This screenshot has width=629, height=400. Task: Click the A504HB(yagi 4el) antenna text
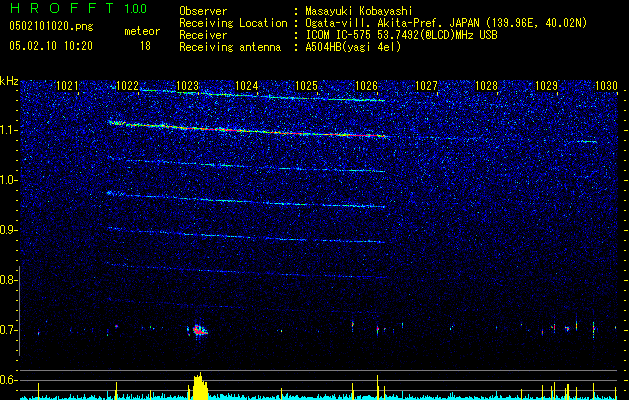[x=353, y=47]
